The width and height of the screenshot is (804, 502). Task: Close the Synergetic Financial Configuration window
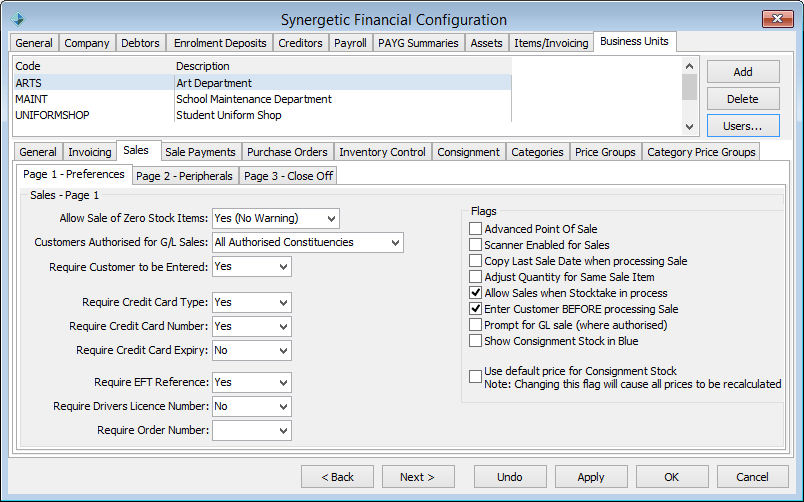point(777,19)
